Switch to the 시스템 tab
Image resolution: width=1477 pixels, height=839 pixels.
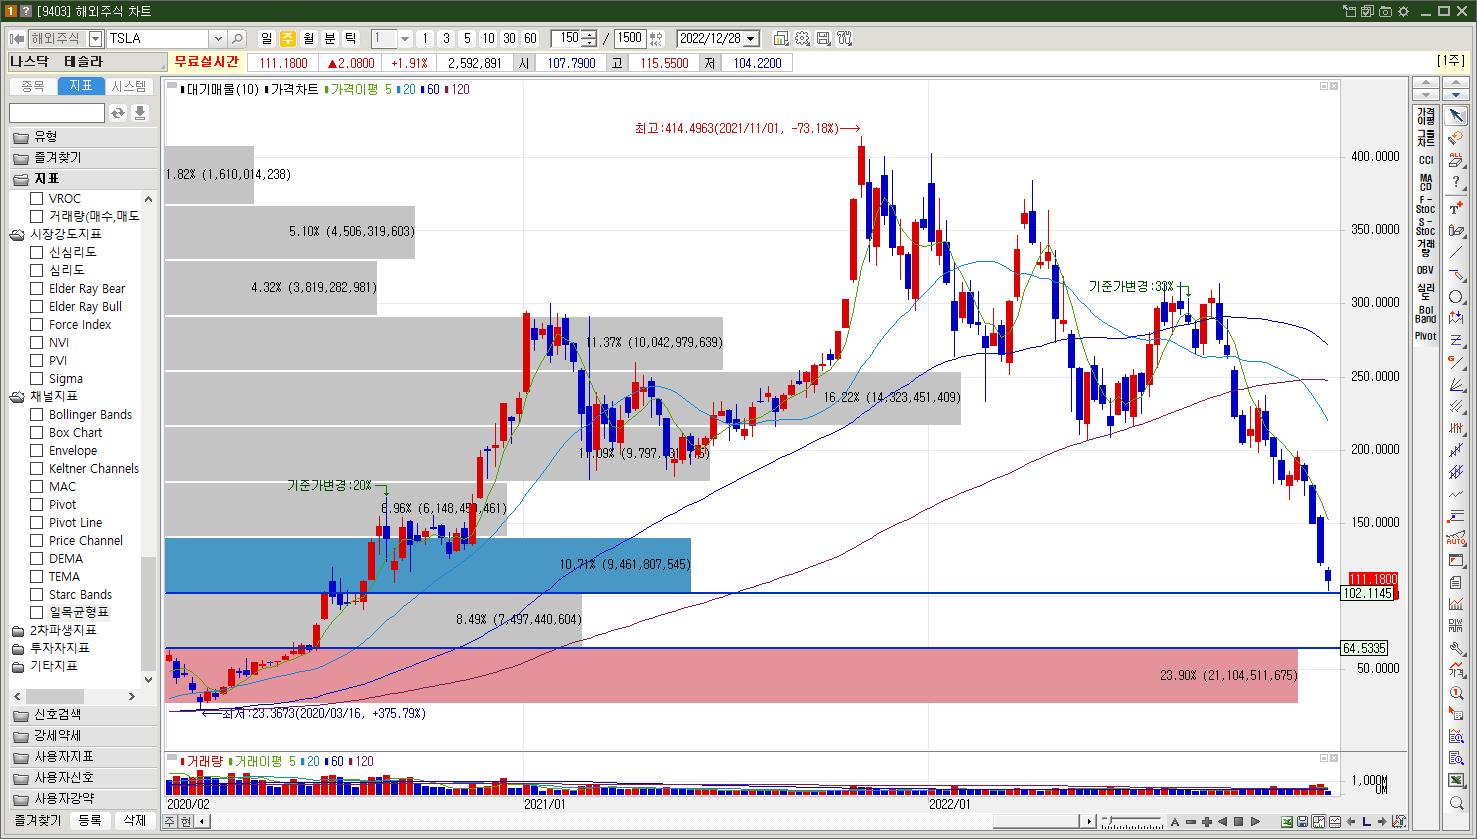[x=128, y=87]
